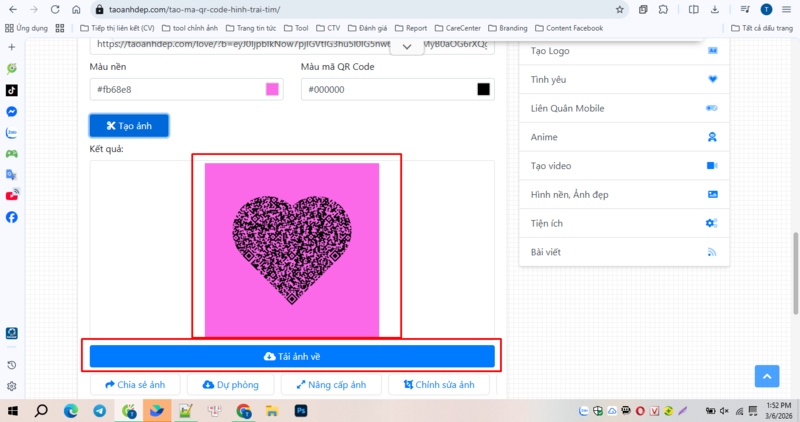
Task: Go back to the previous page
Action: point(13,9)
